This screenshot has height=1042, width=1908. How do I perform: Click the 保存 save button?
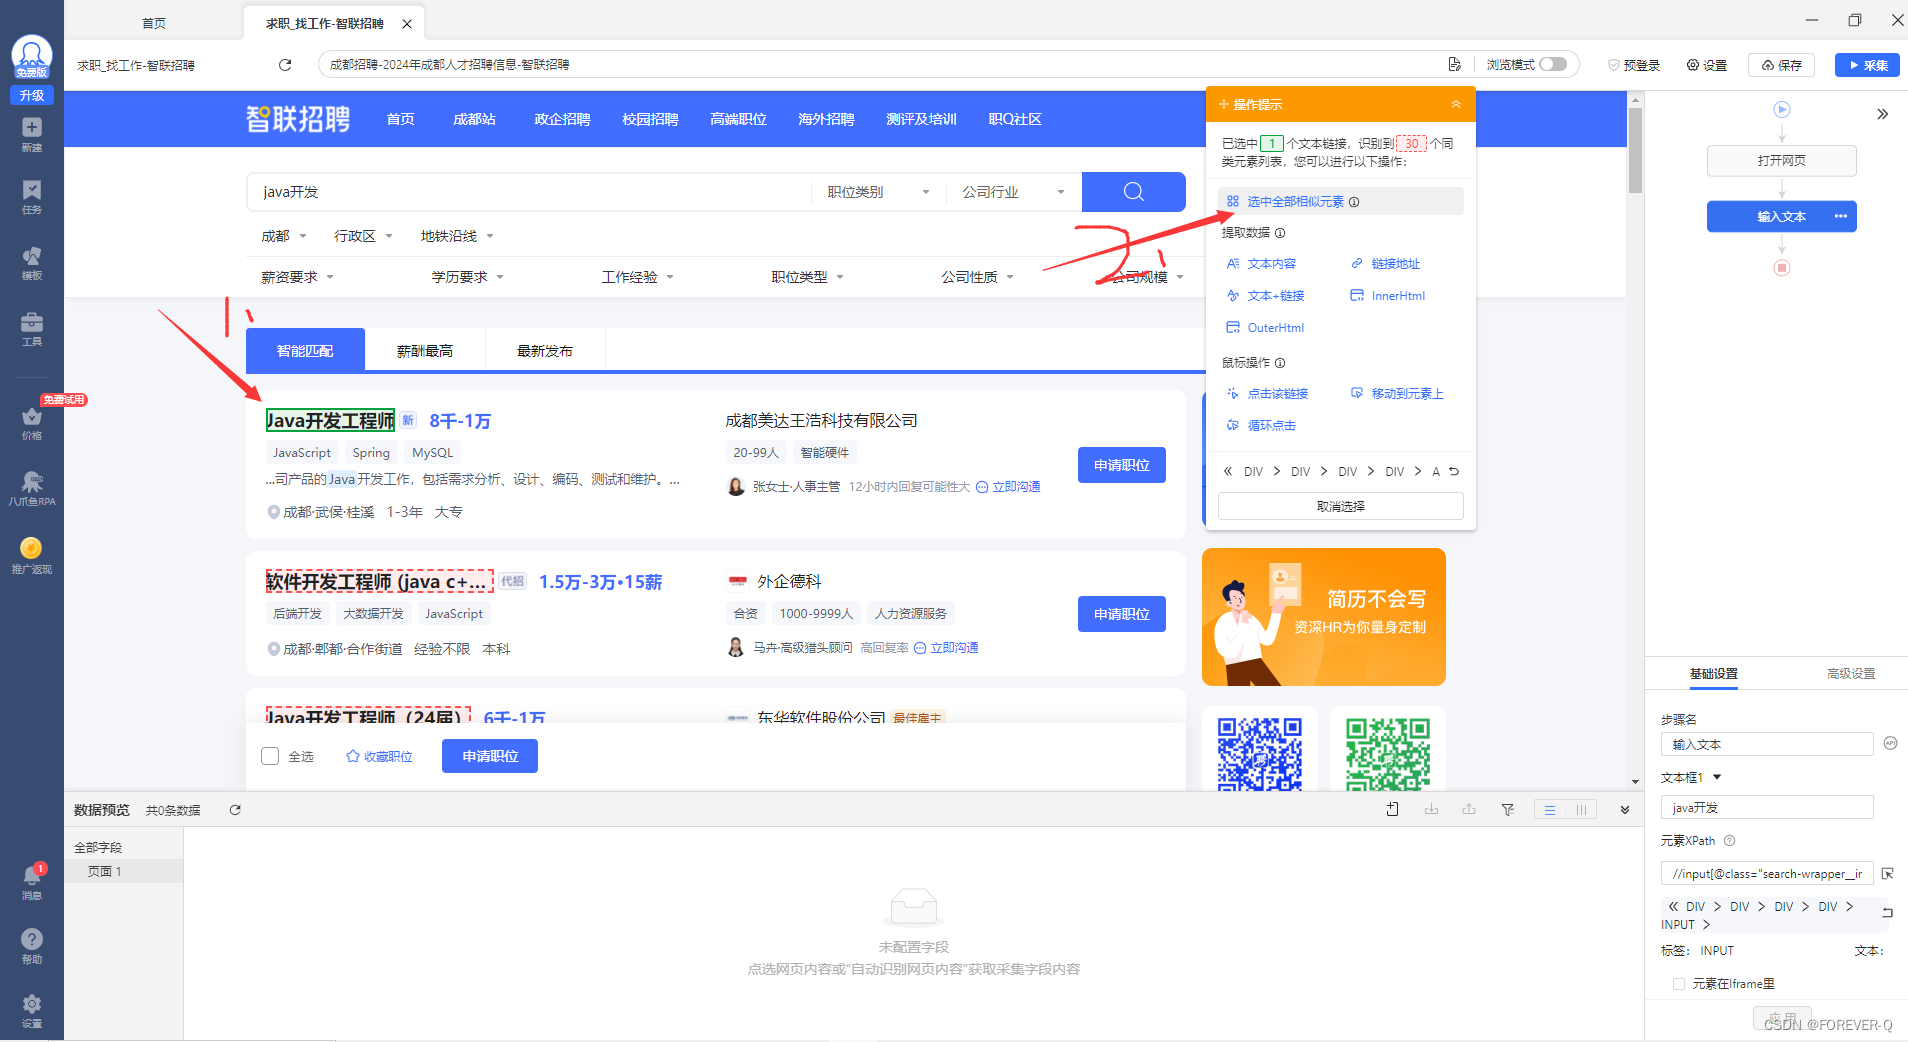(x=1782, y=65)
